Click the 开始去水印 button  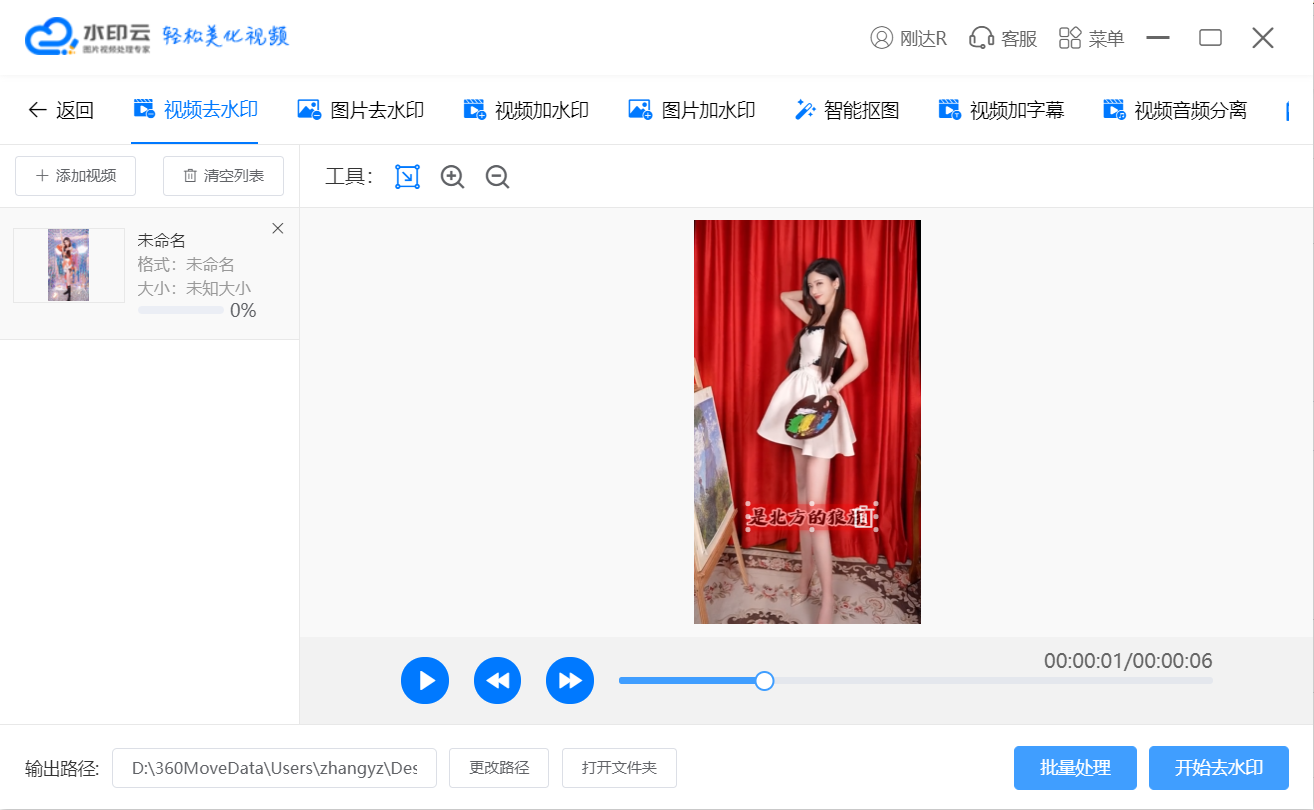tap(1219, 768)
